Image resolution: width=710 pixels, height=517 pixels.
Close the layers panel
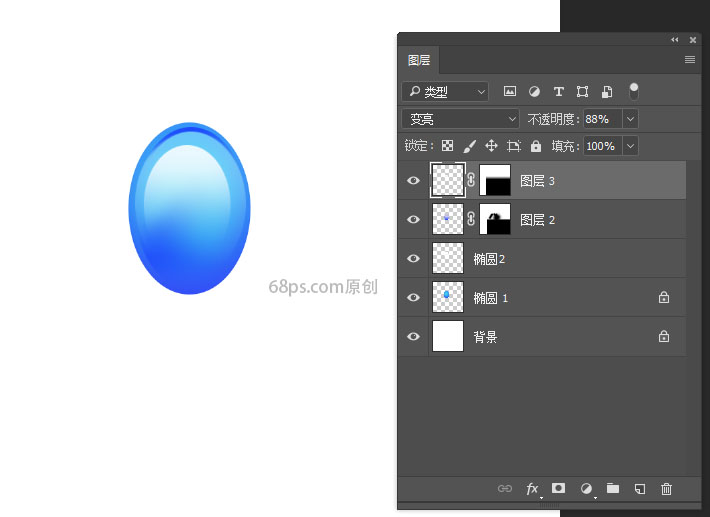coord(693,40)
